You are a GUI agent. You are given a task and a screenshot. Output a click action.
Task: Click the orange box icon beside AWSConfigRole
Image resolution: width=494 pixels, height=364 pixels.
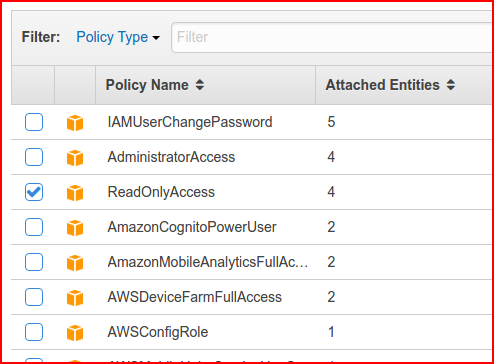pyautogui.click(x=75, y=333)
